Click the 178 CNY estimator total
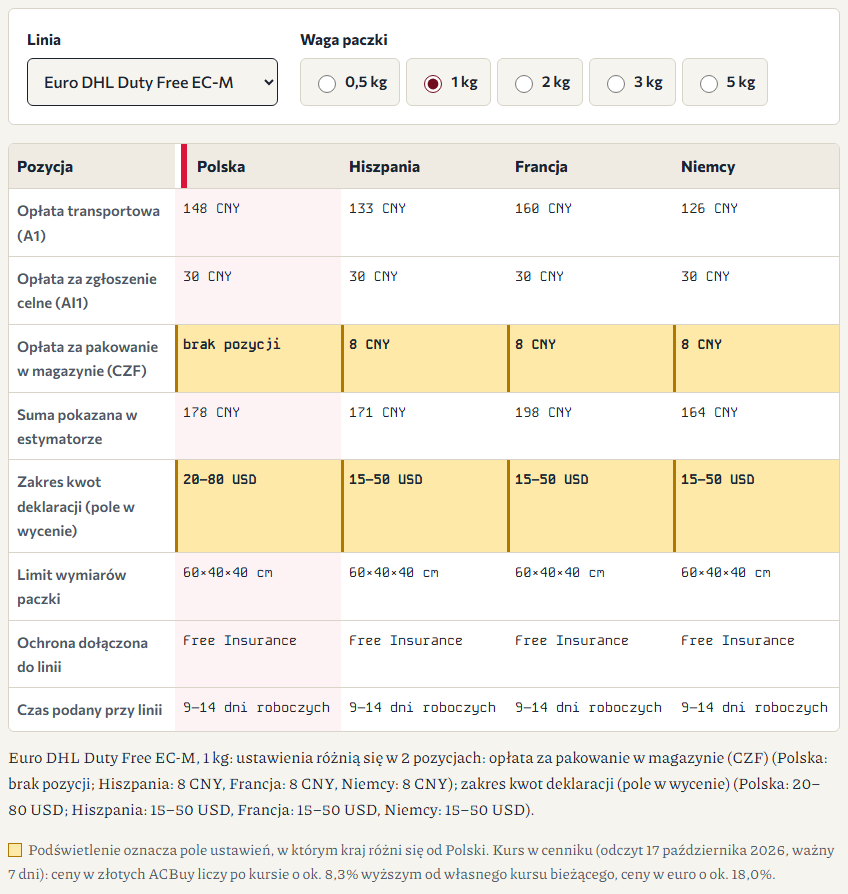This screenshot has width=848, height=894. pyautogui.click(x=258, y=426)
